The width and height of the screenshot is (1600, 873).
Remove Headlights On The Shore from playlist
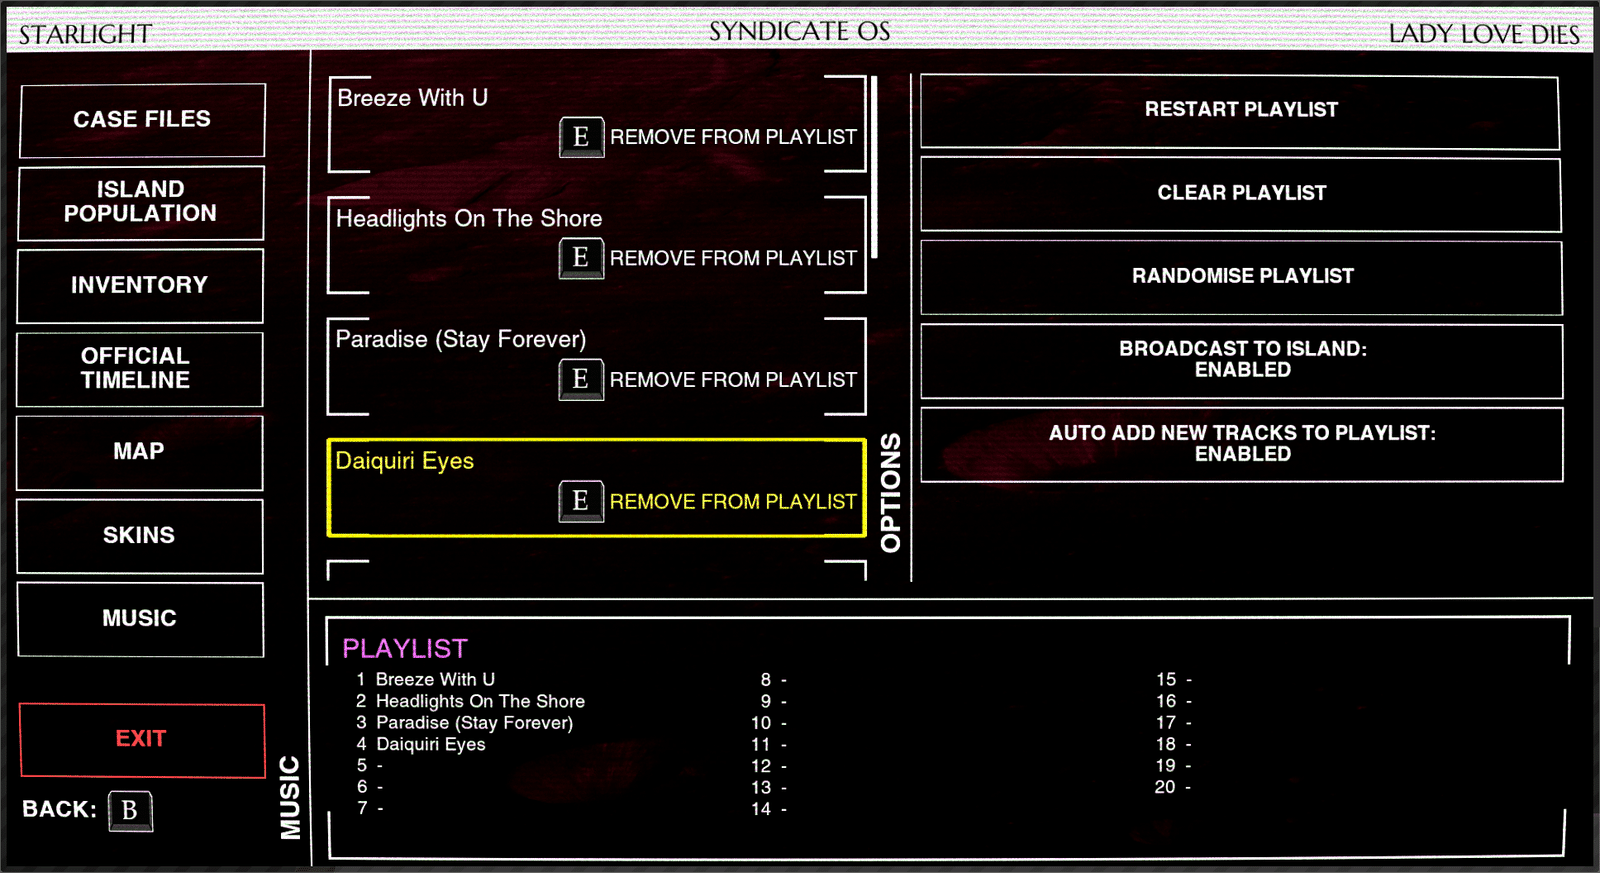tap(733, 258)
